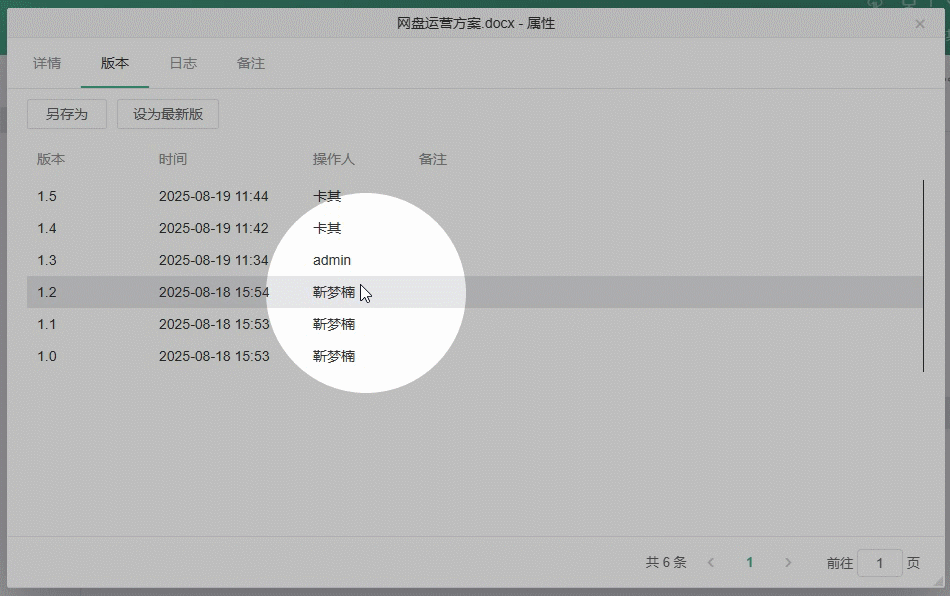The image size is (950, 596).
Task: Select the 版本 tab
Action: tap(115, 63)
